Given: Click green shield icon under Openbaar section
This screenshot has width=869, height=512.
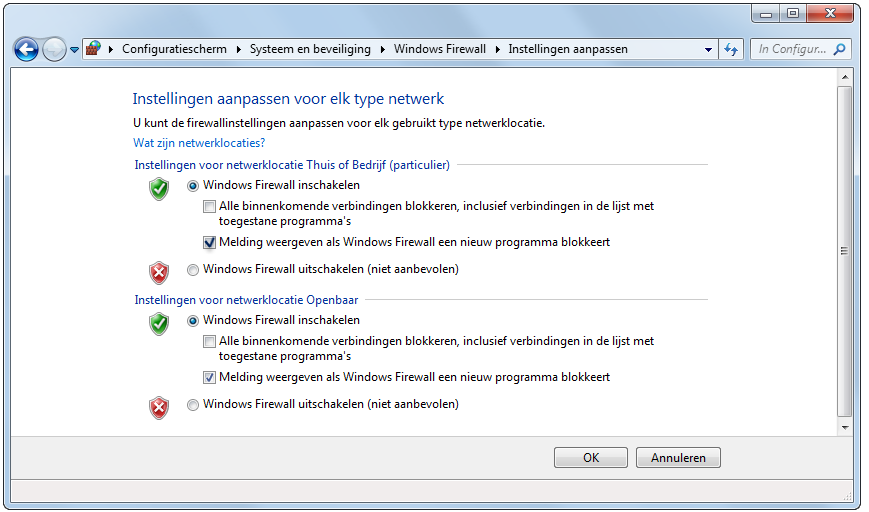Looking at the screenshot, I should click(159, 323).
